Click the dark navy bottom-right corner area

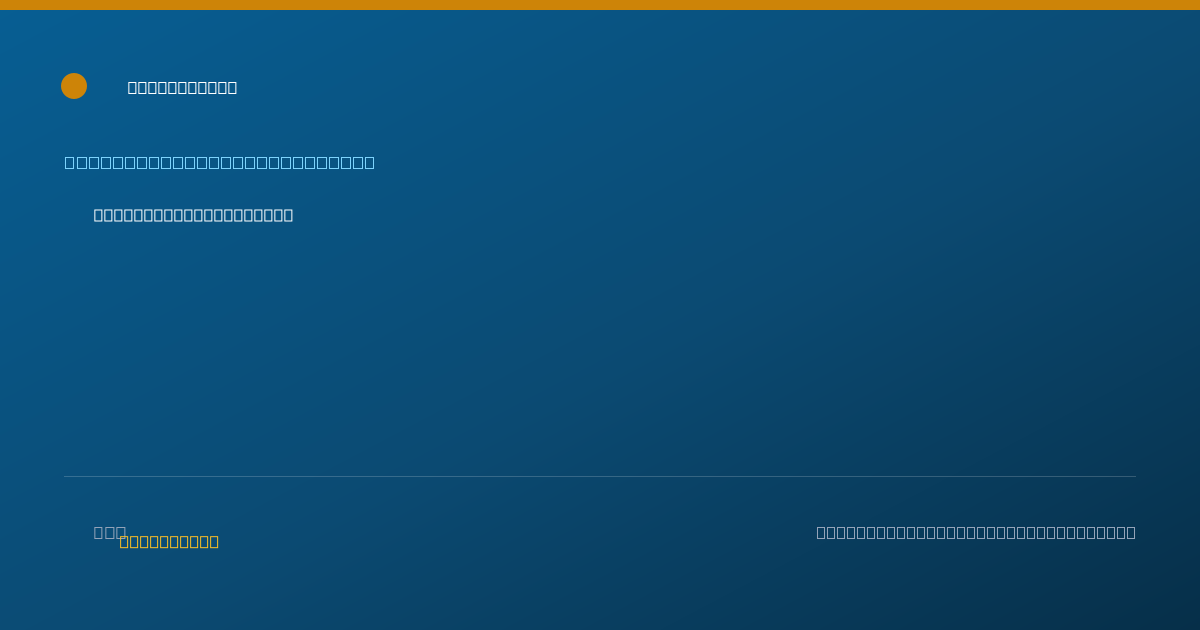1150,600
